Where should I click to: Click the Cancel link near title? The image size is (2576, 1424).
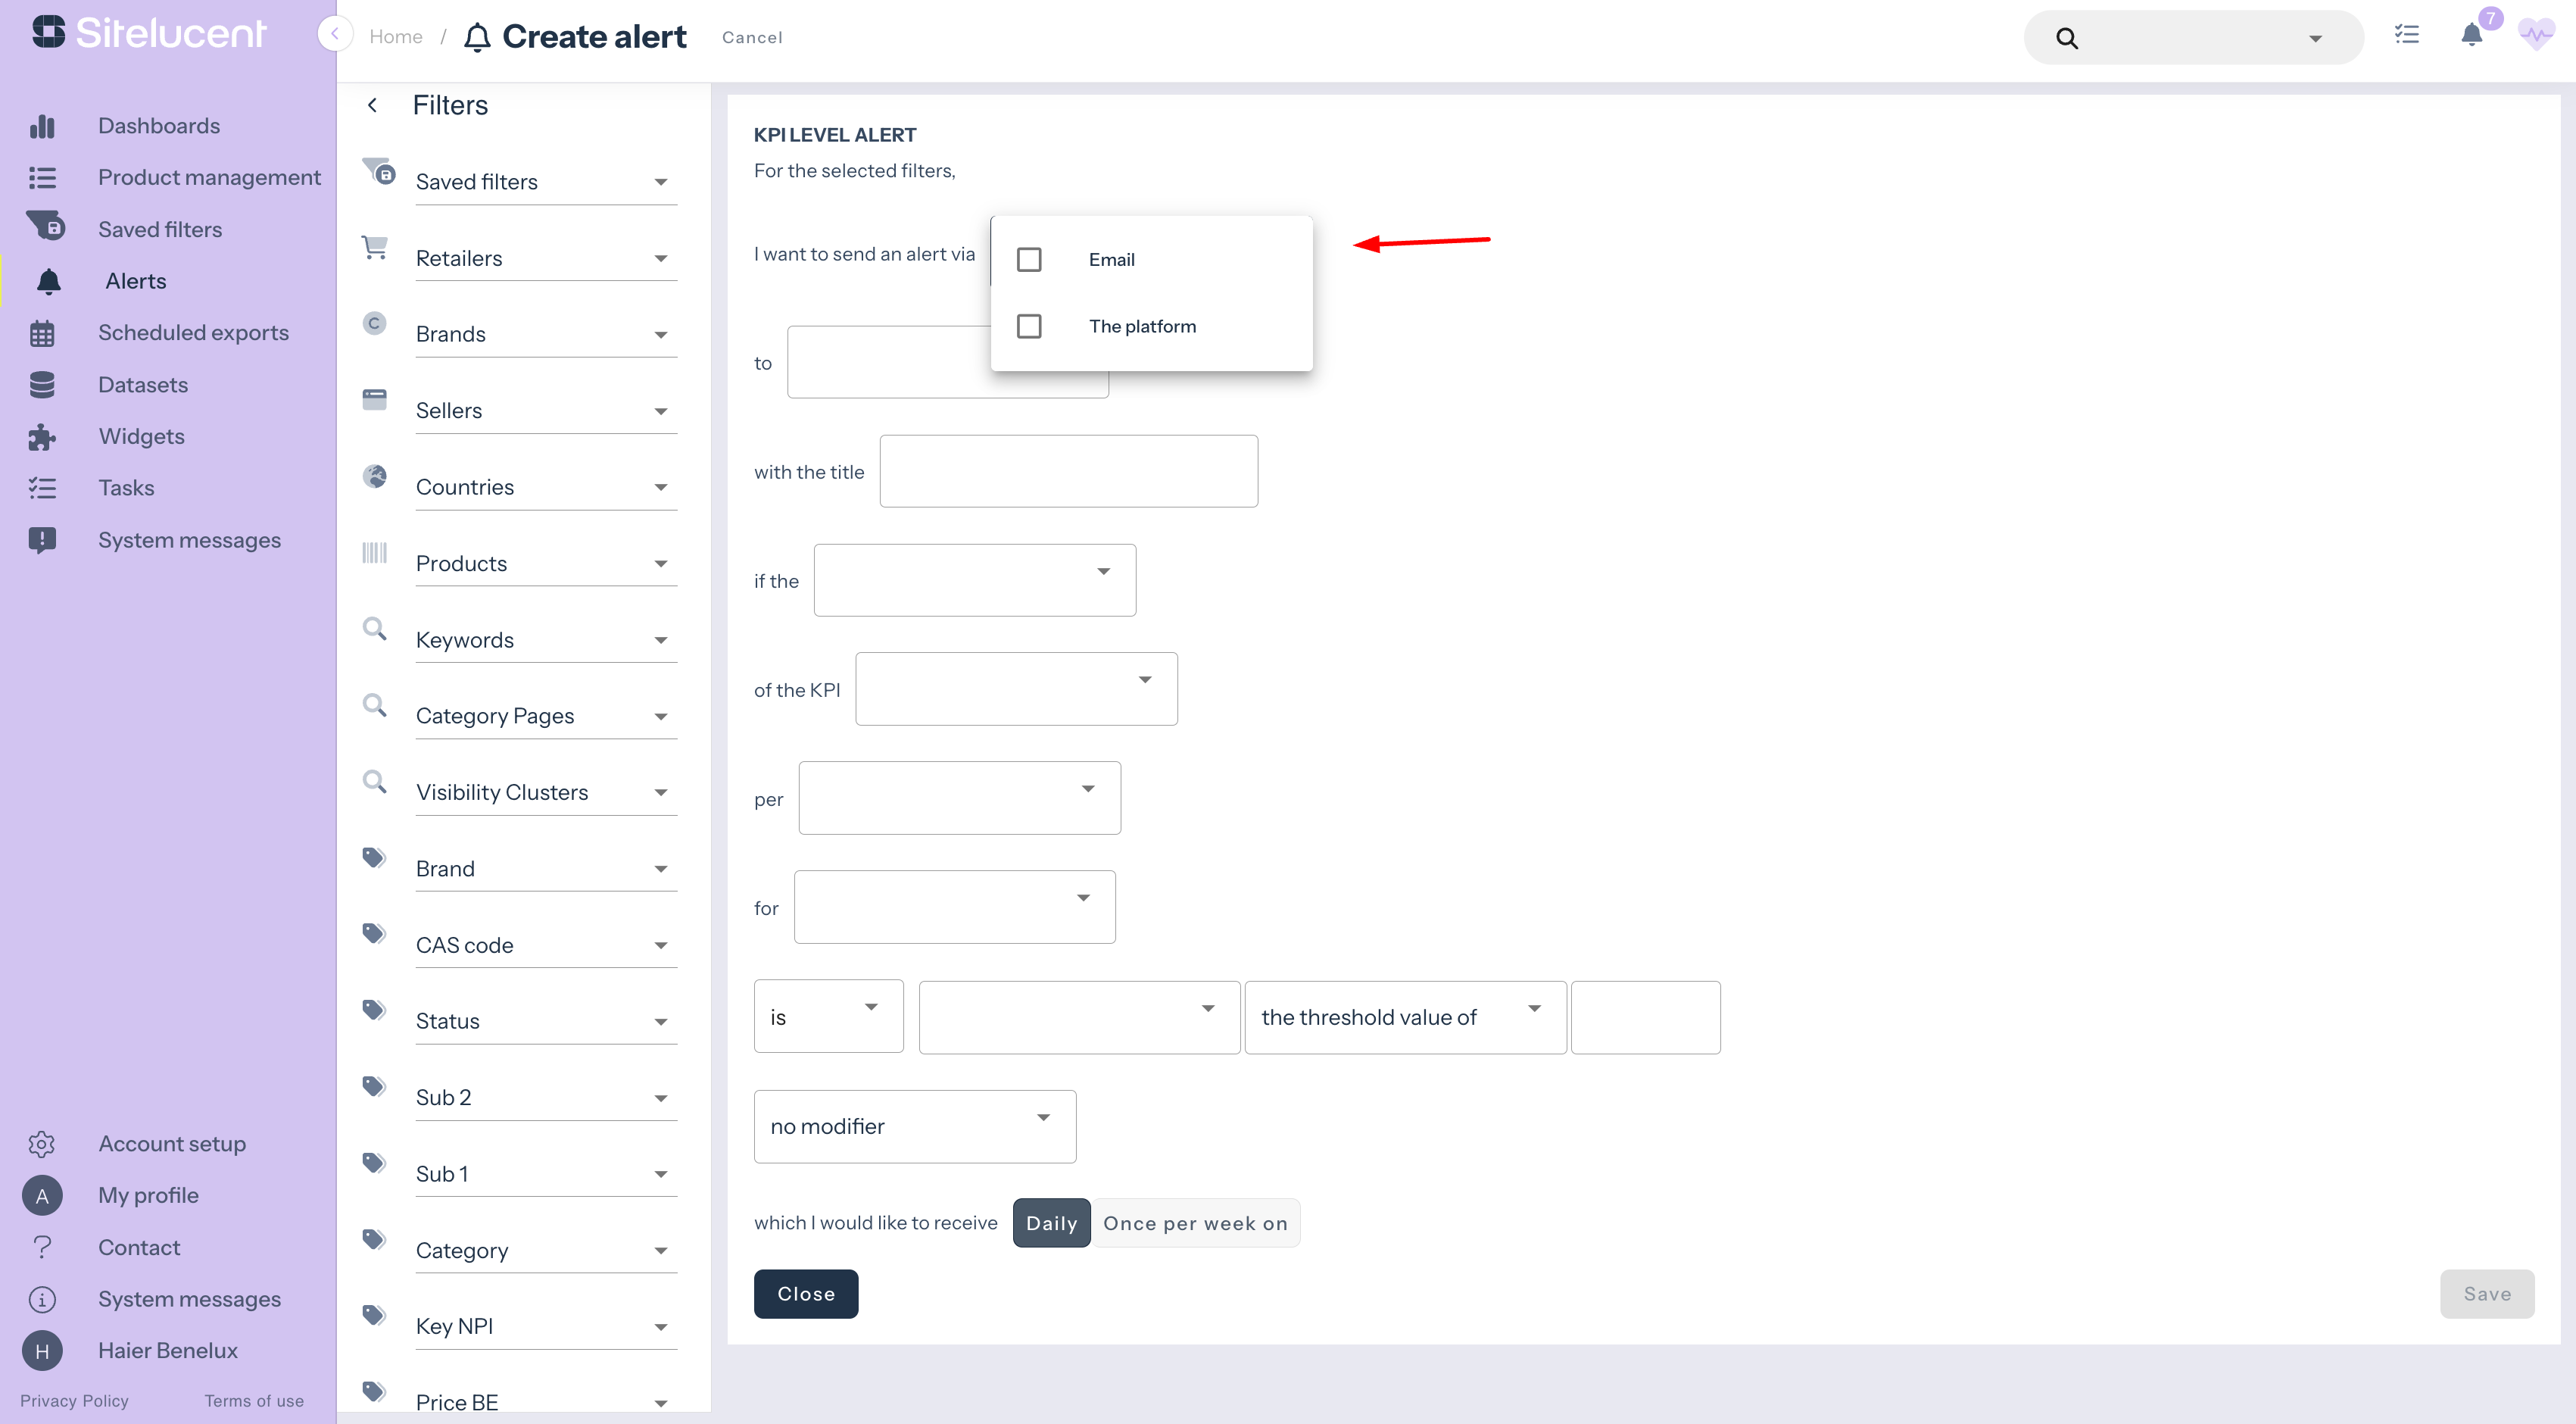pos(752,37)
